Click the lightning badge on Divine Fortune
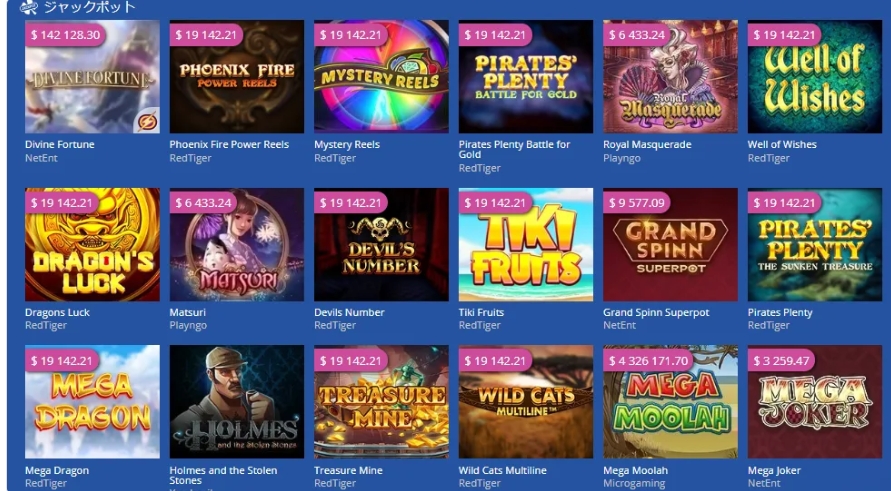891x491 pixels. point(148,122)
